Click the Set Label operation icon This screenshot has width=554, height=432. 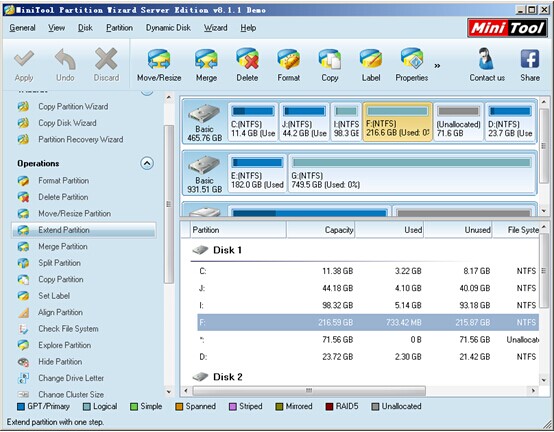(23, 296)
